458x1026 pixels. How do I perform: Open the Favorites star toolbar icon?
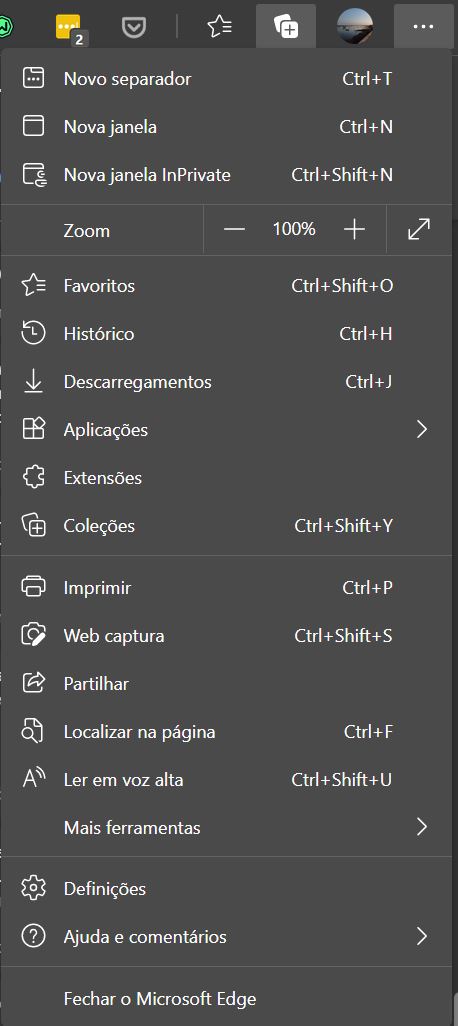[x=219, y=26]
